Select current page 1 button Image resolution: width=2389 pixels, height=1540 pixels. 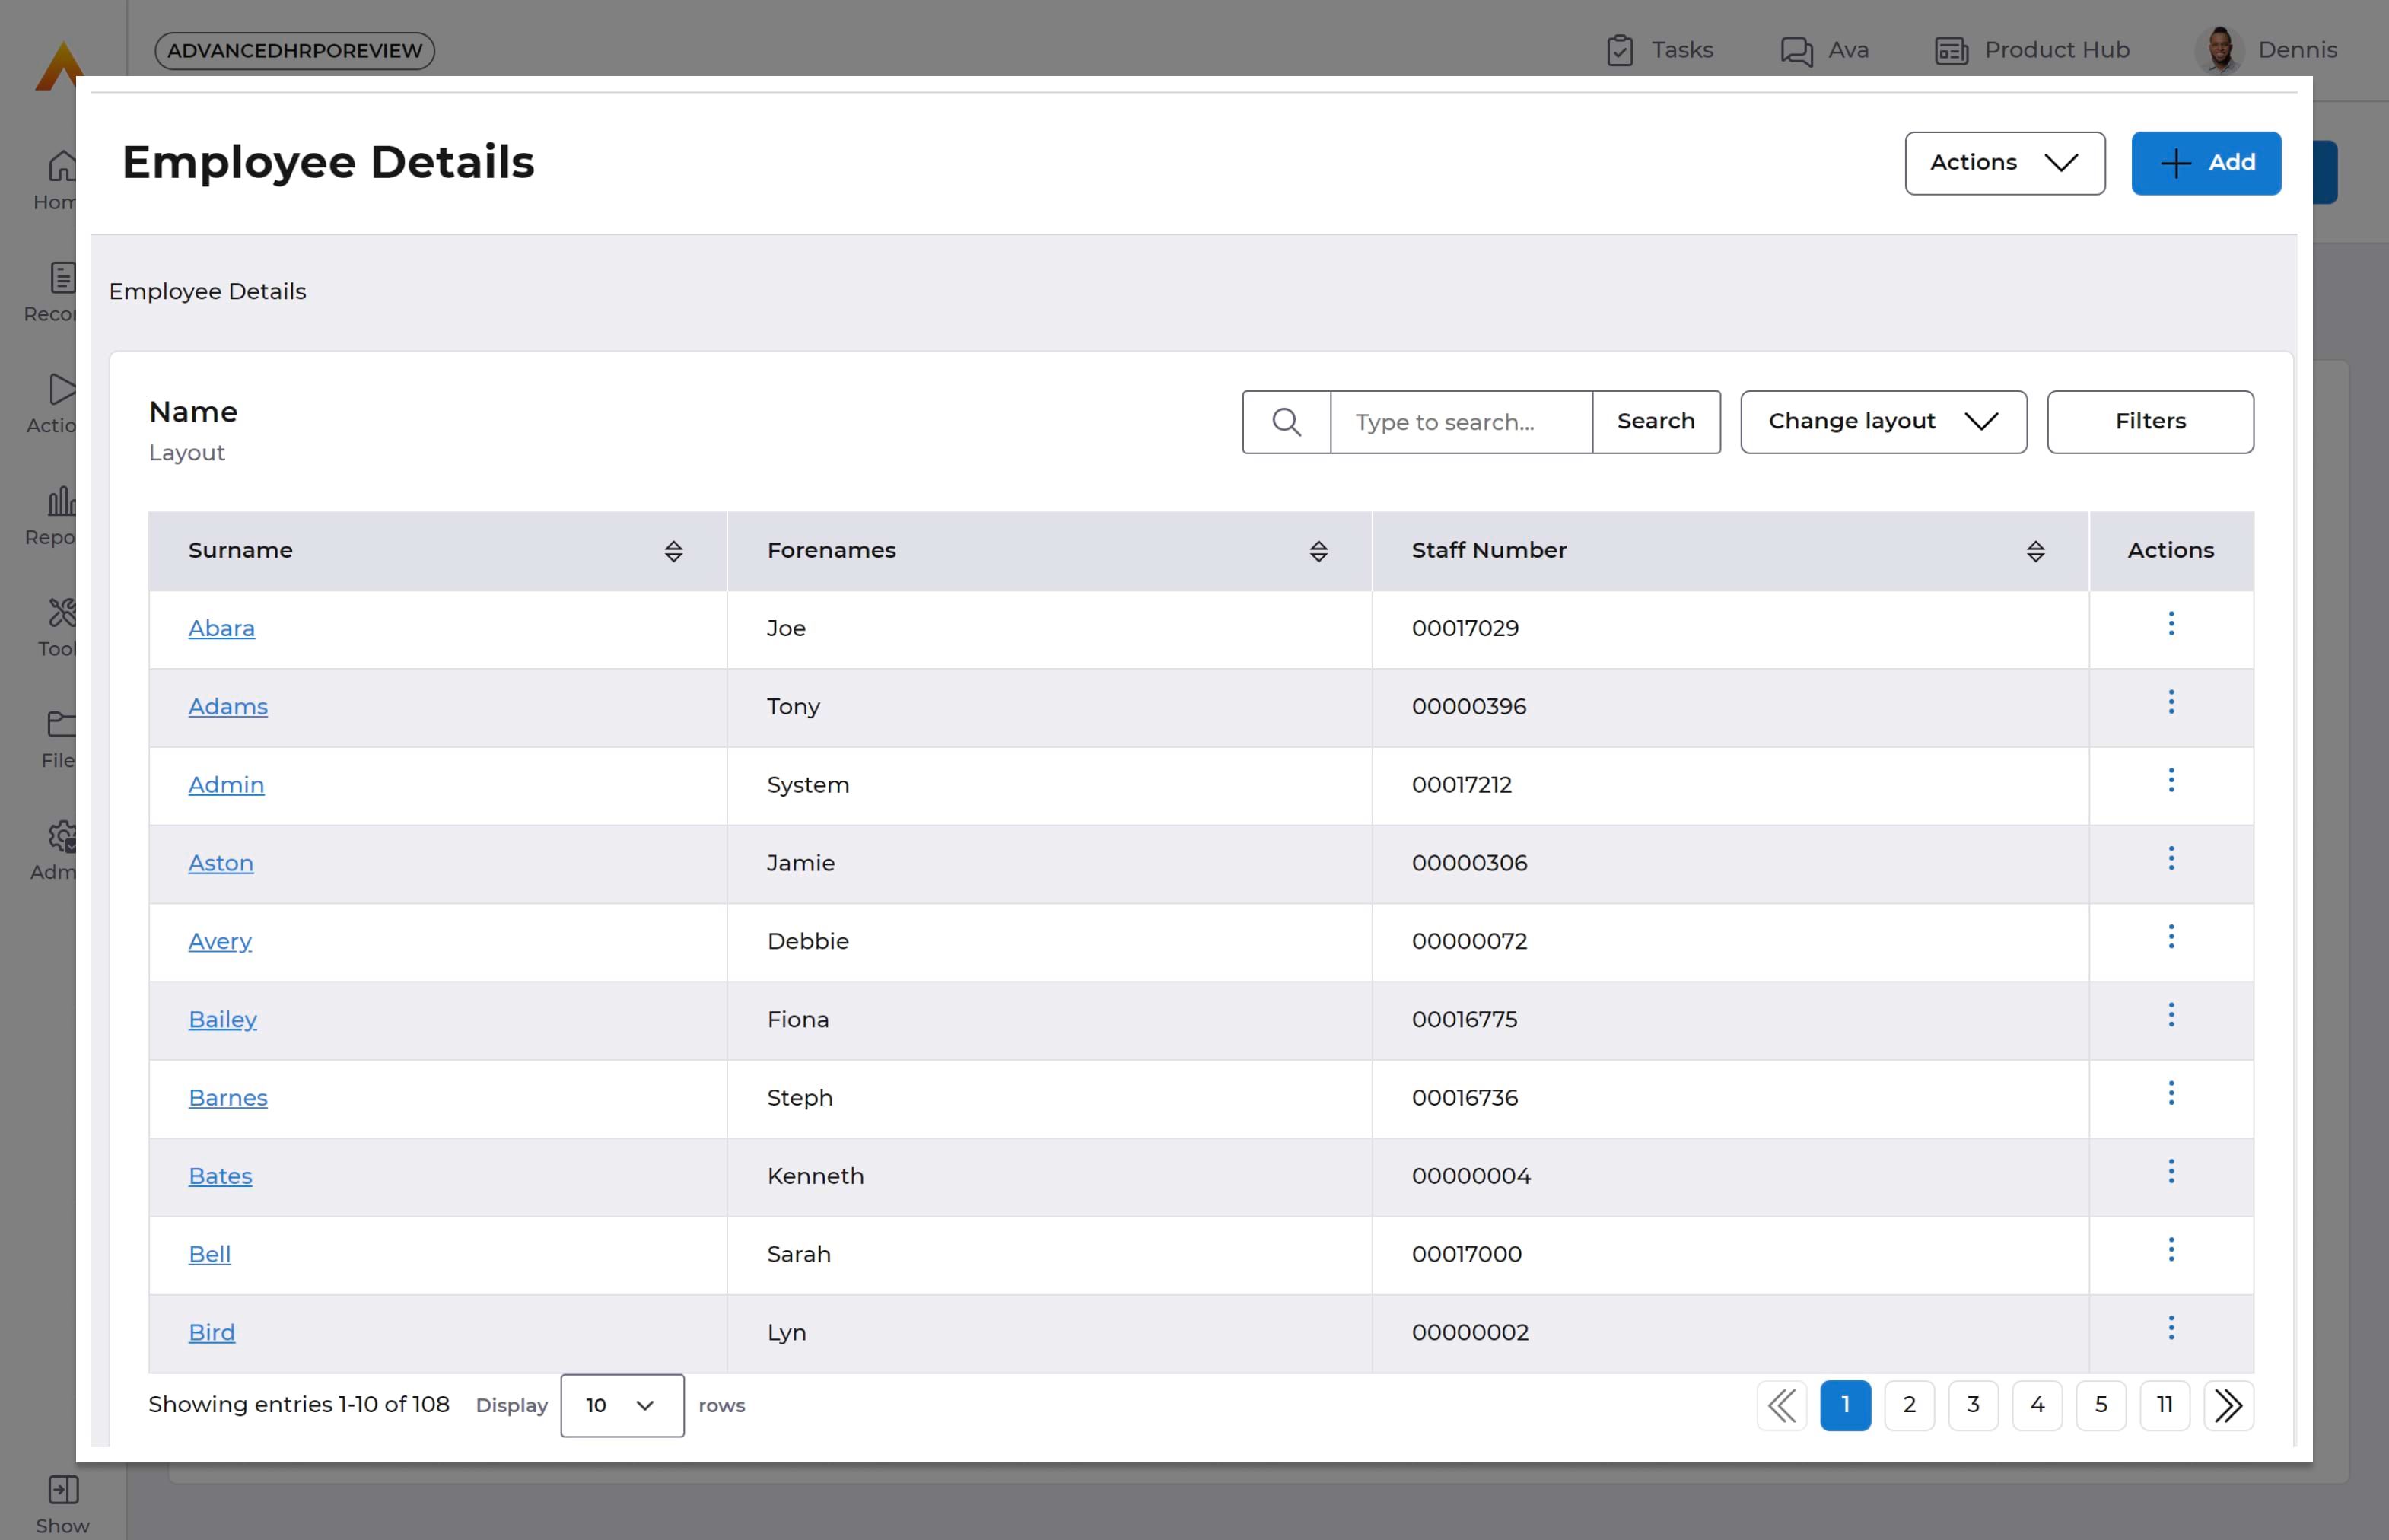click(1845, 1406)
